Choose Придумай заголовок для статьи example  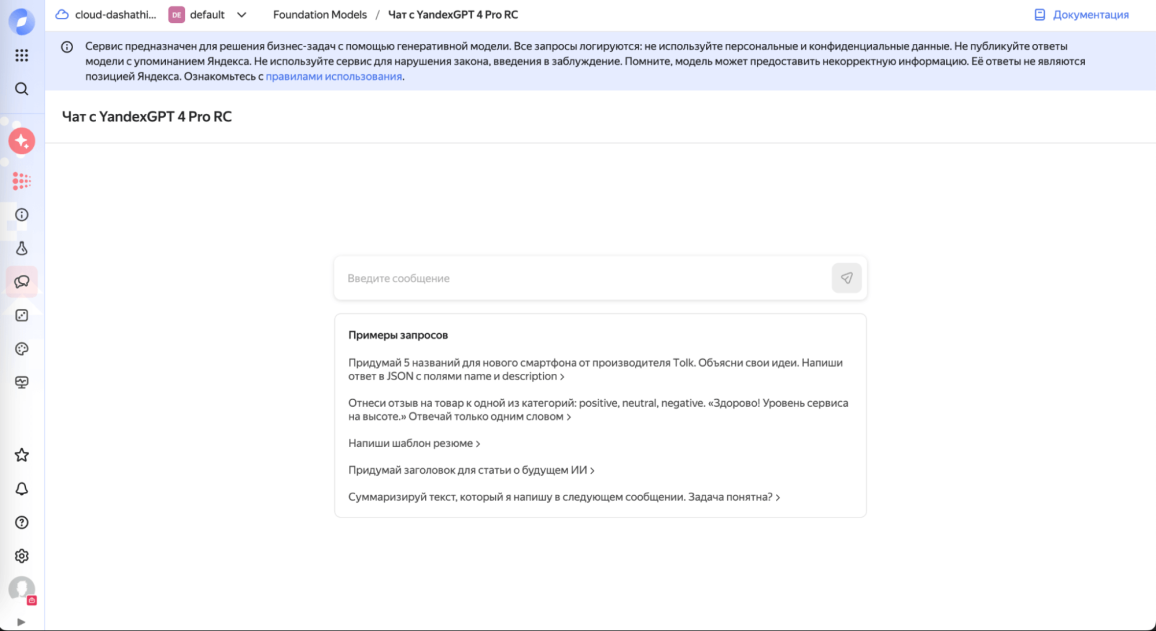pyautogui.click(x=472, y=470)
